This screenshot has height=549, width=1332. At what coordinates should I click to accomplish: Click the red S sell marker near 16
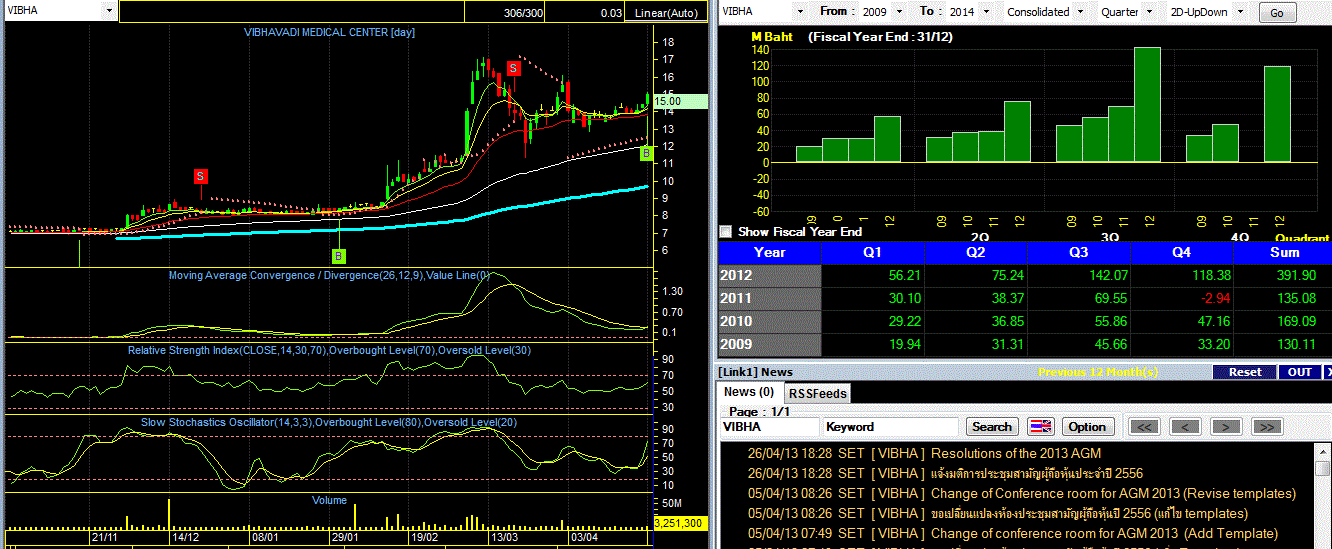pyautogui.click(x=513, y=68)
